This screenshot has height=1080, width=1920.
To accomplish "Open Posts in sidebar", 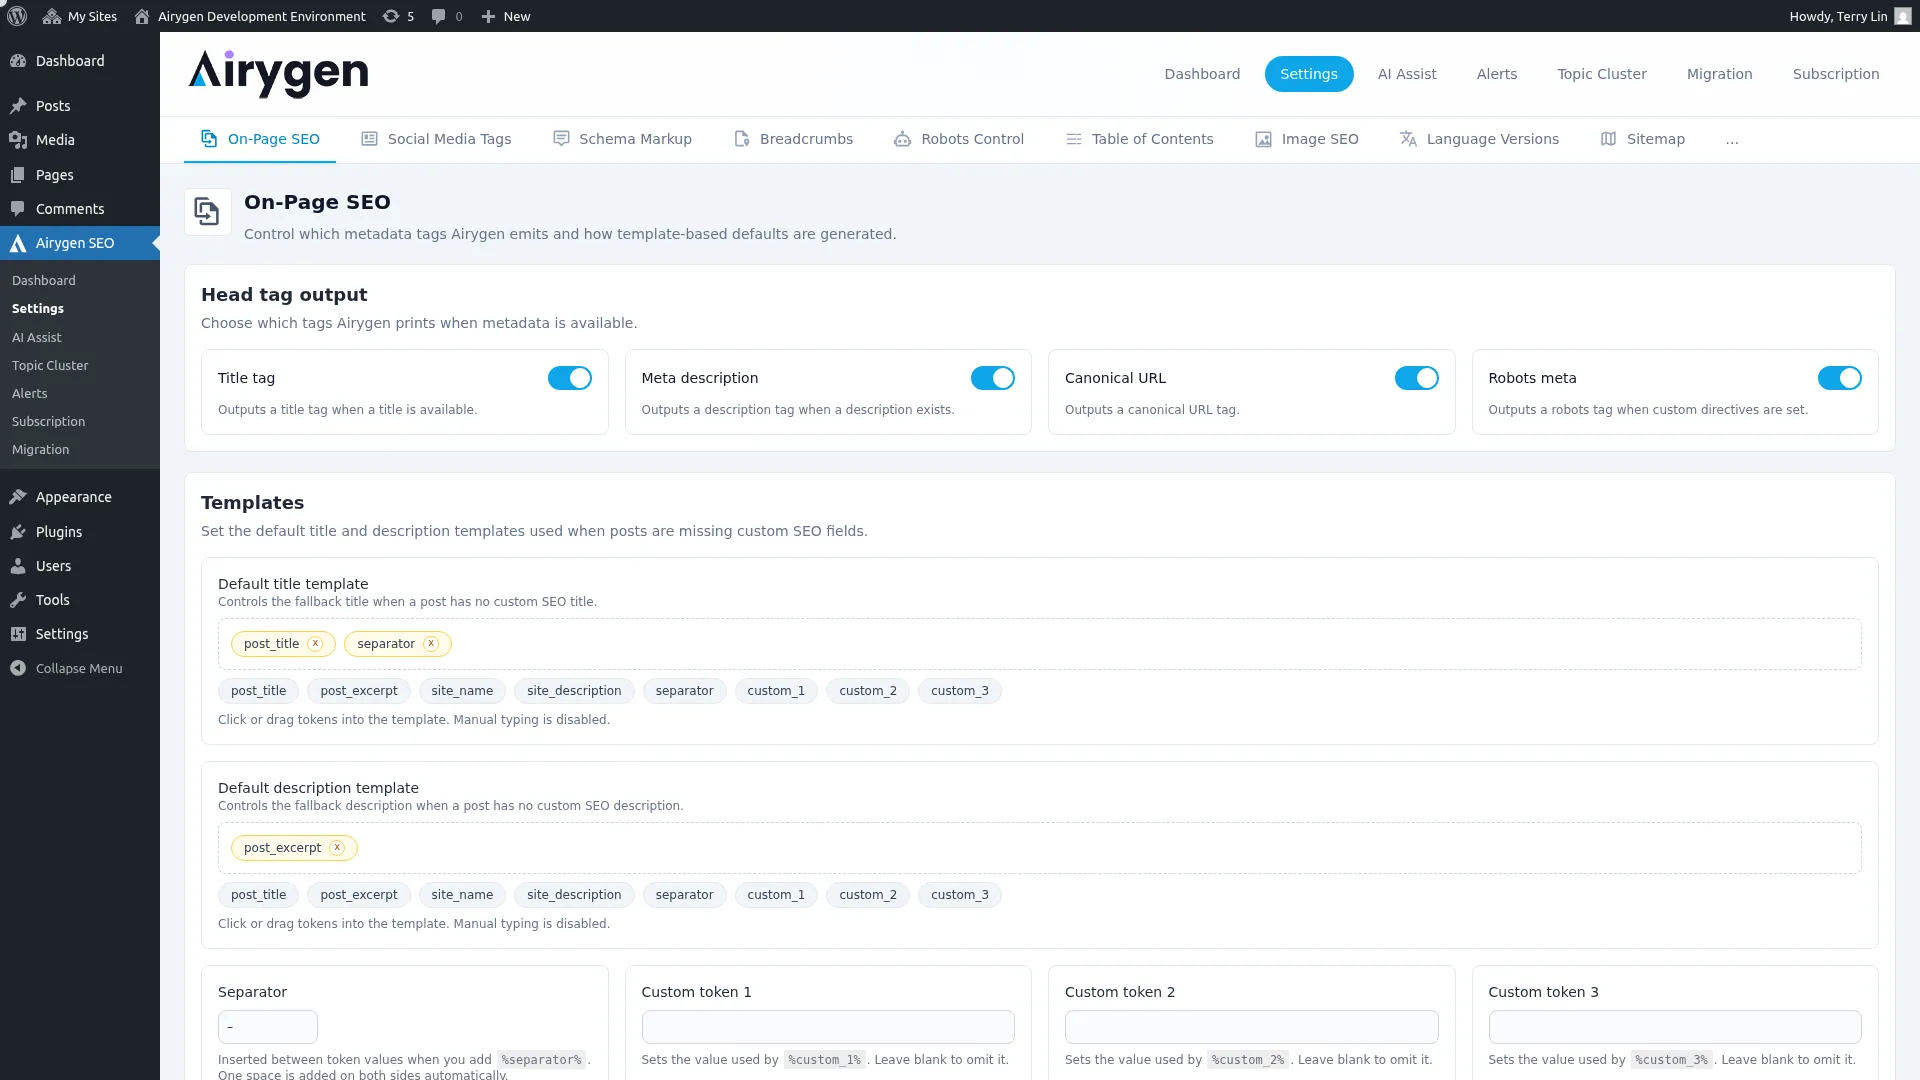I will point(80,106).
